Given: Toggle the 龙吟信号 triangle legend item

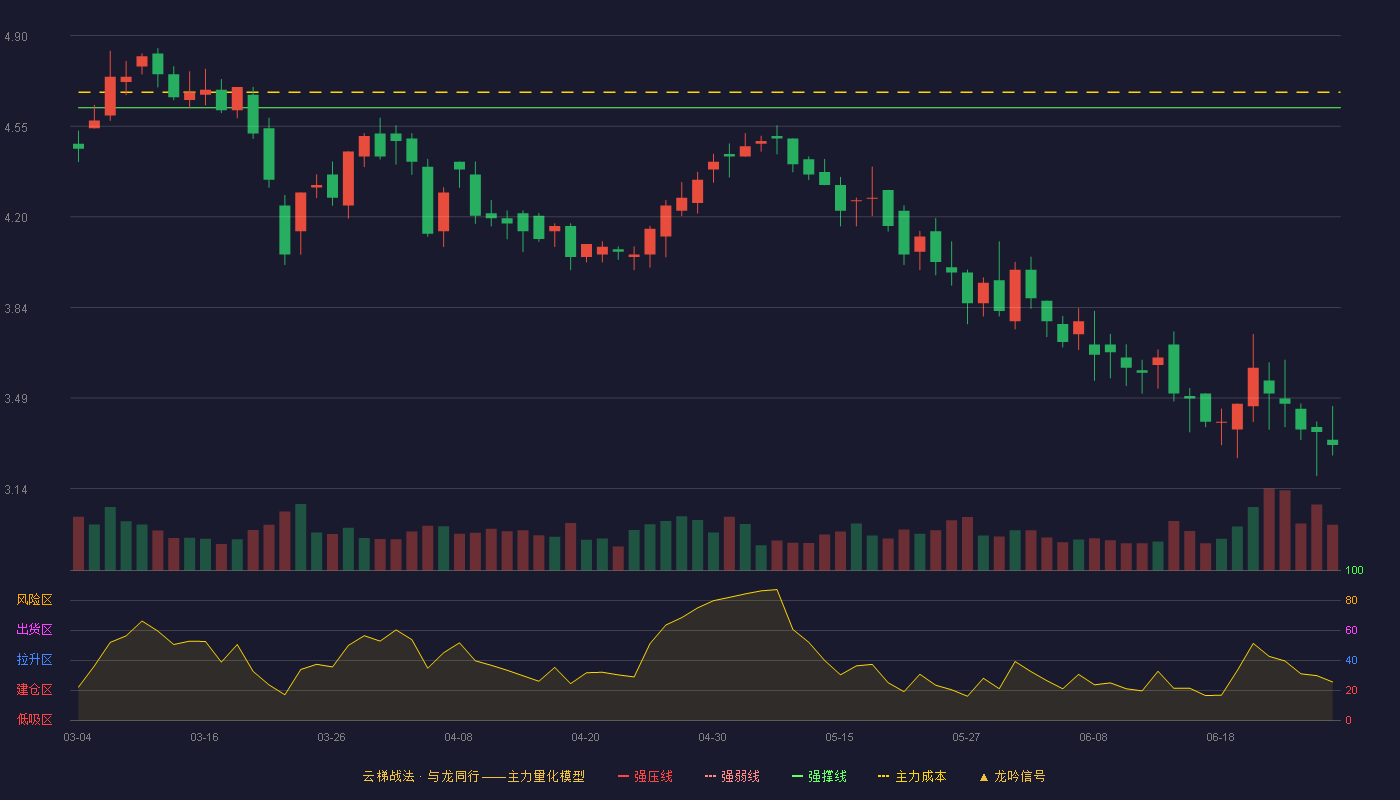Looking at the screenshot, I should pos(1012,776).
